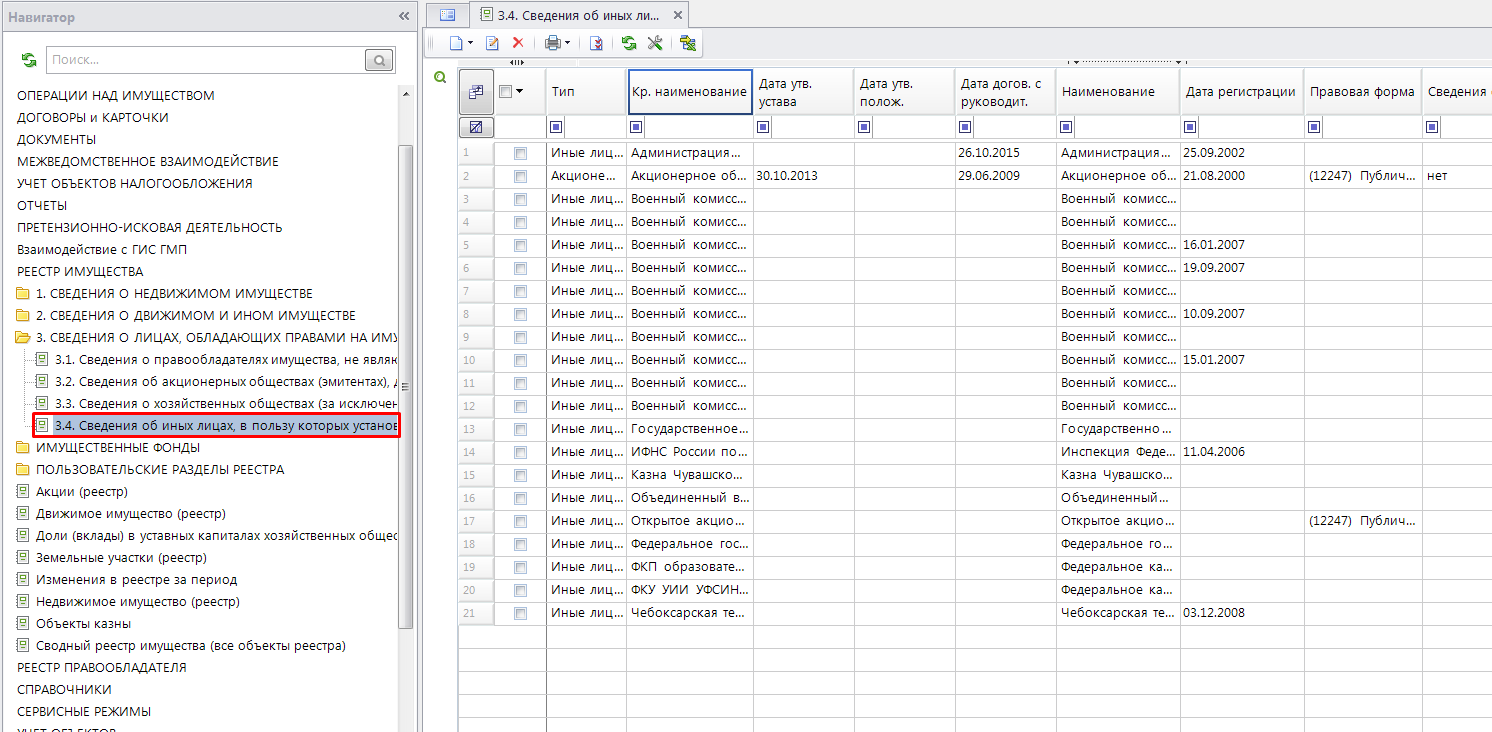Check the checkbox in row 14
The height and width of the screenshot is (732, 1492).
[520, 452]
